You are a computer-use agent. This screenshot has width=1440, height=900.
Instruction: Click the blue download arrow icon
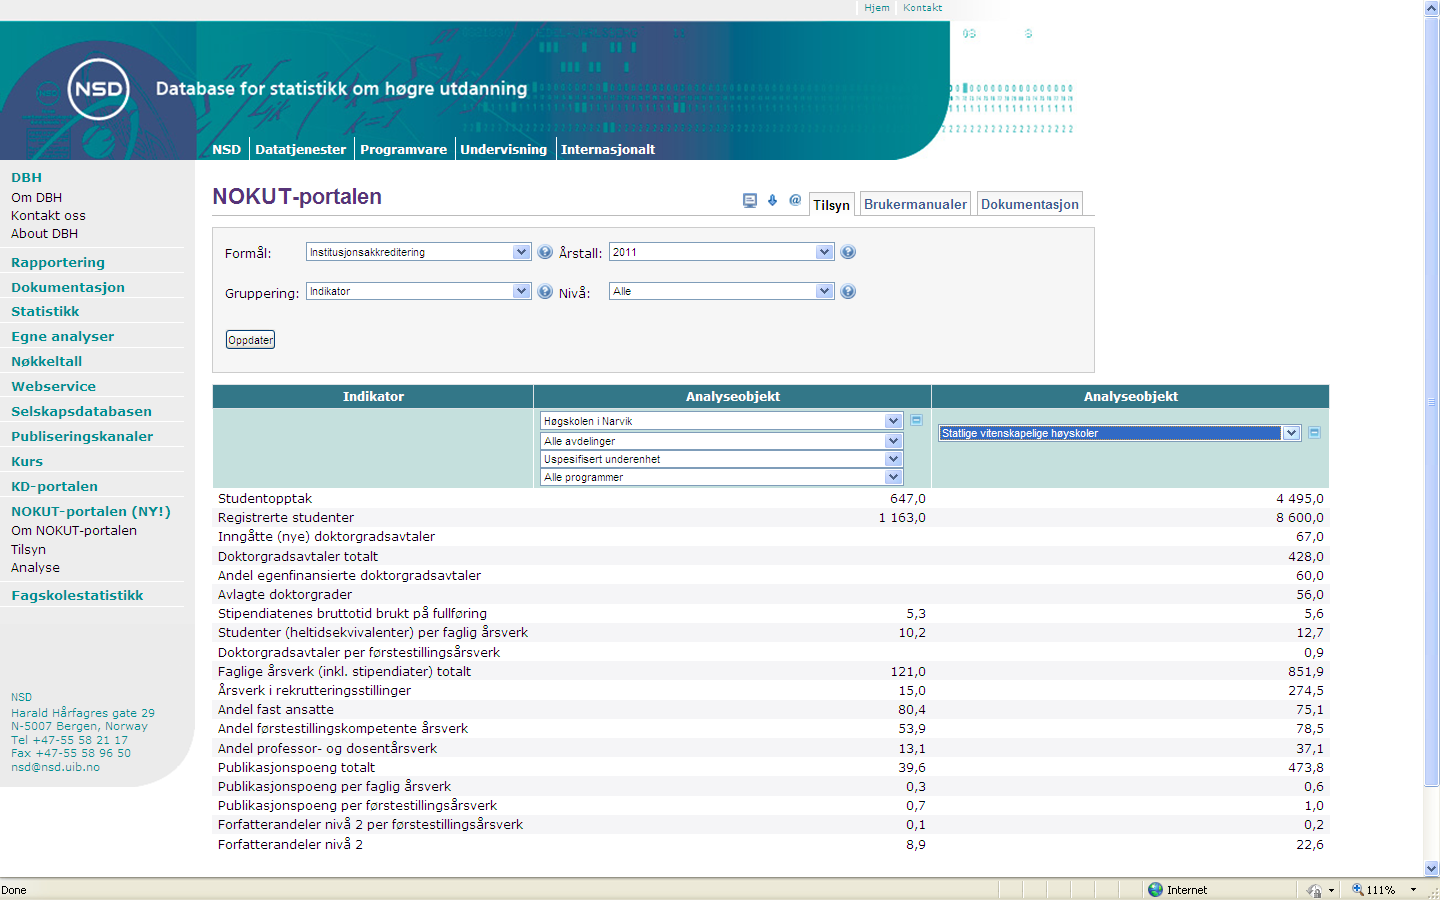point(772,200)
